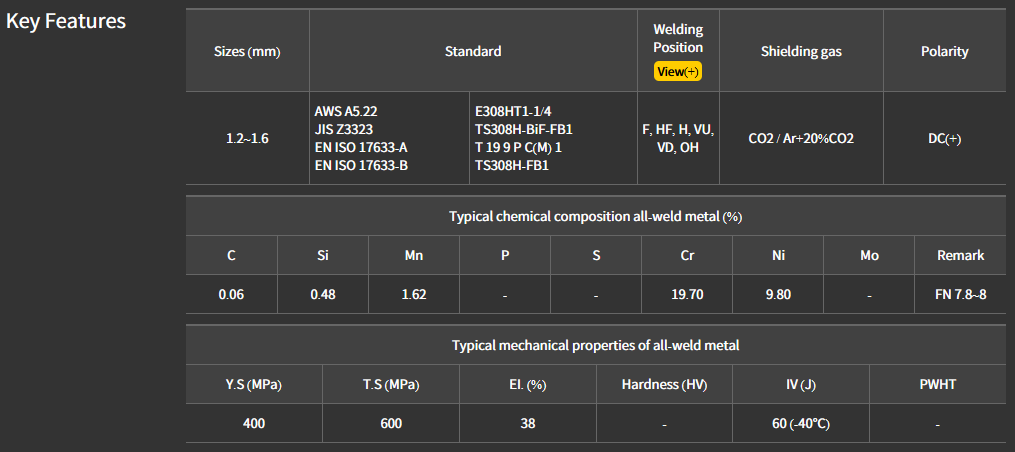
Task: Select the Polarity column header
Action: tap(944, 52)
